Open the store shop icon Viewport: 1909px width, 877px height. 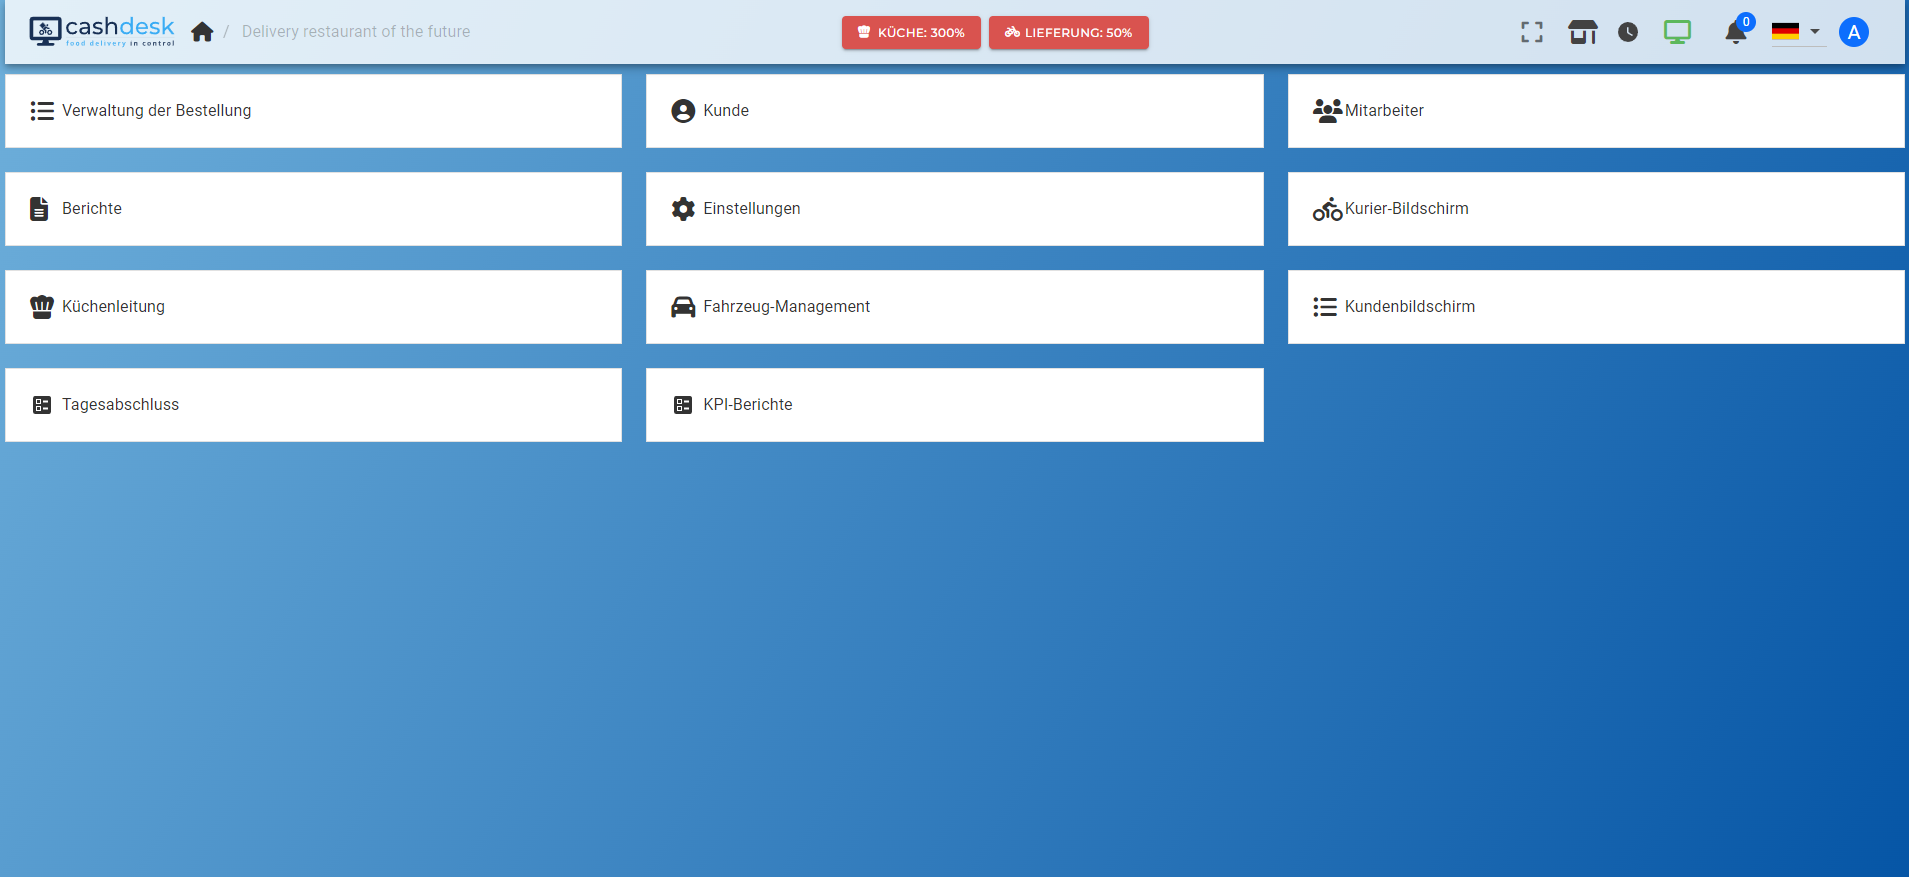tap(1582, 32)
